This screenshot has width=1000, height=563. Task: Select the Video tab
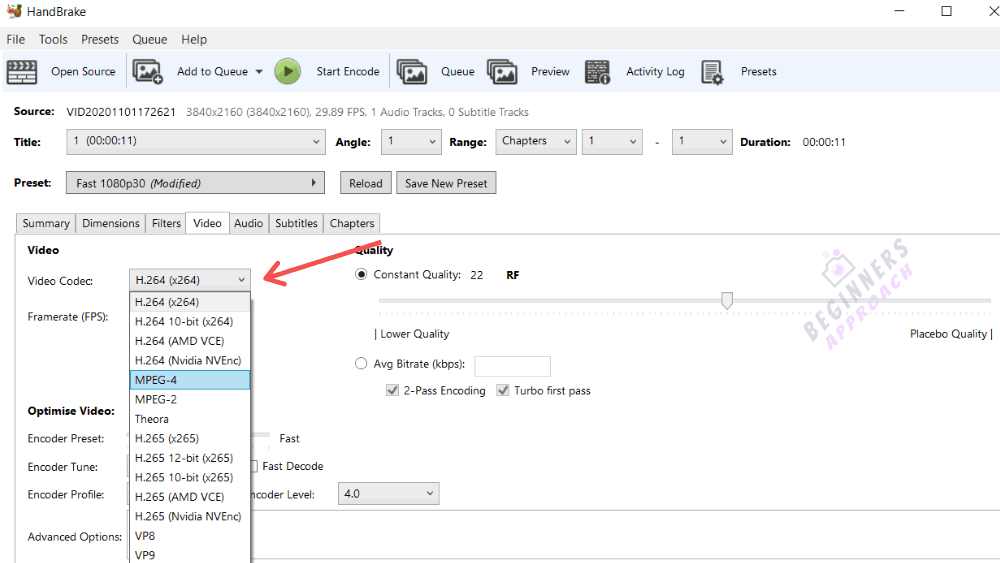207,223
